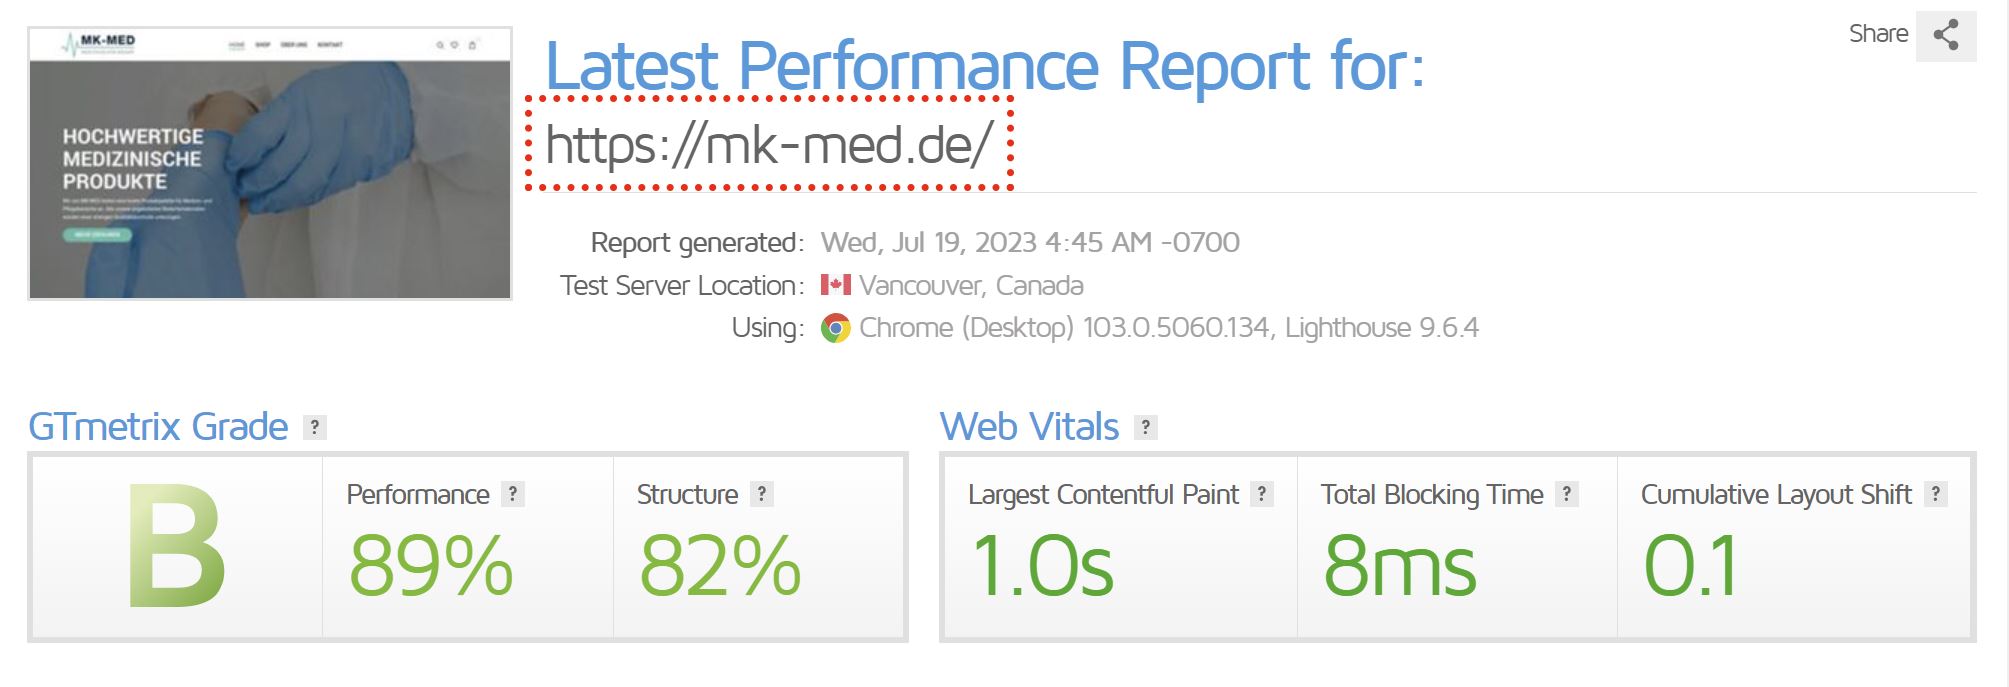Click the Share icon button

pos(1945,36)
